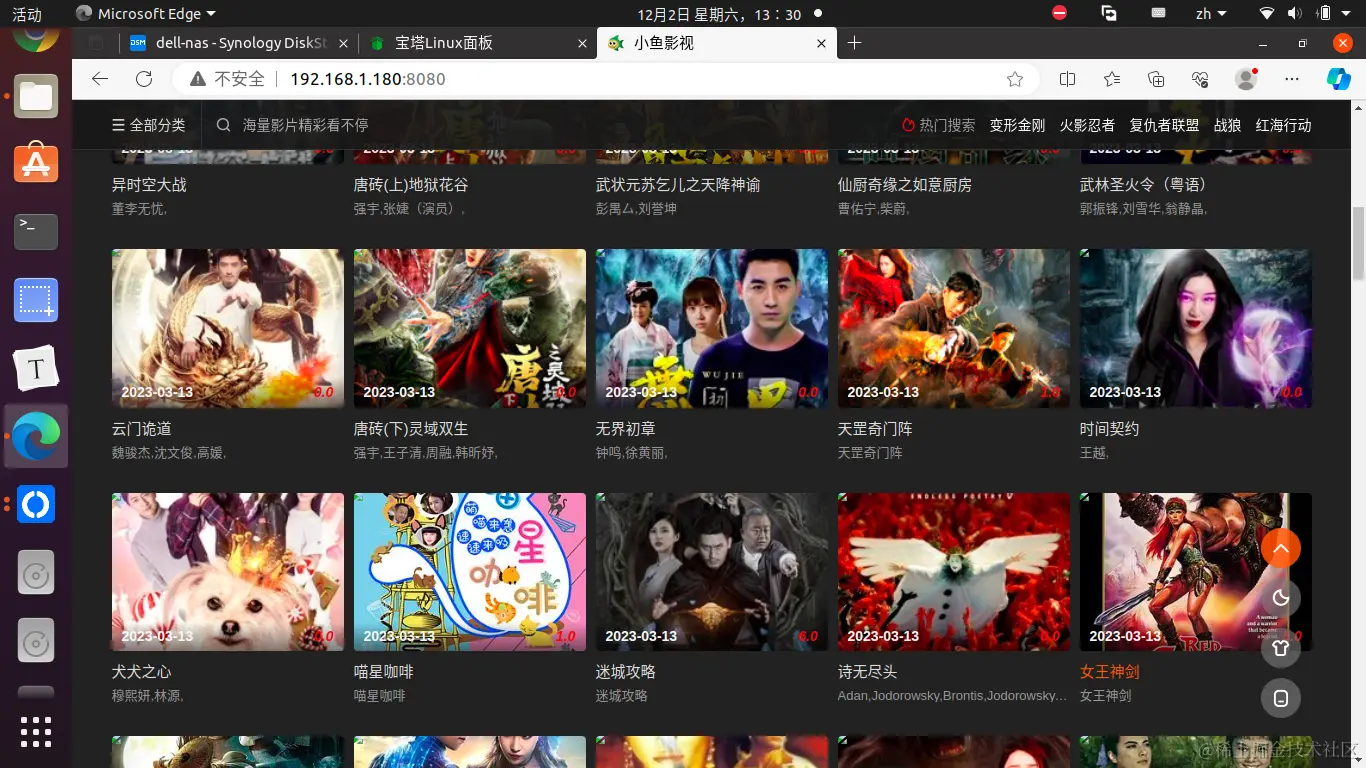Click the search magnifier icon

tap(224, 125)
